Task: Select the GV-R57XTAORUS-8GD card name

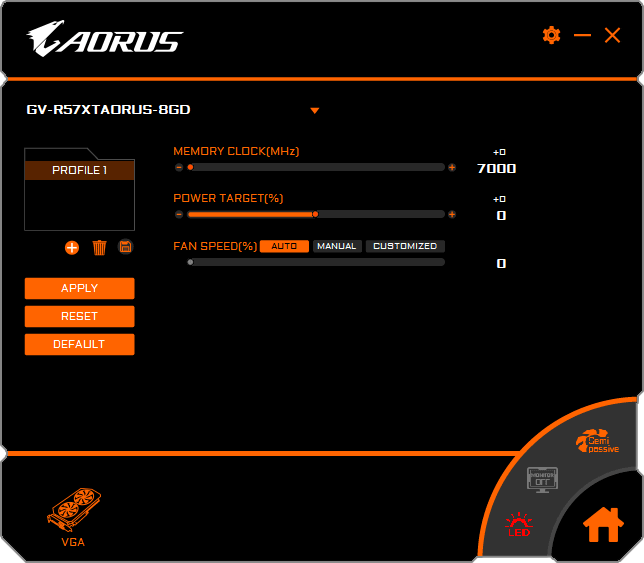Action: coord(108,110)
